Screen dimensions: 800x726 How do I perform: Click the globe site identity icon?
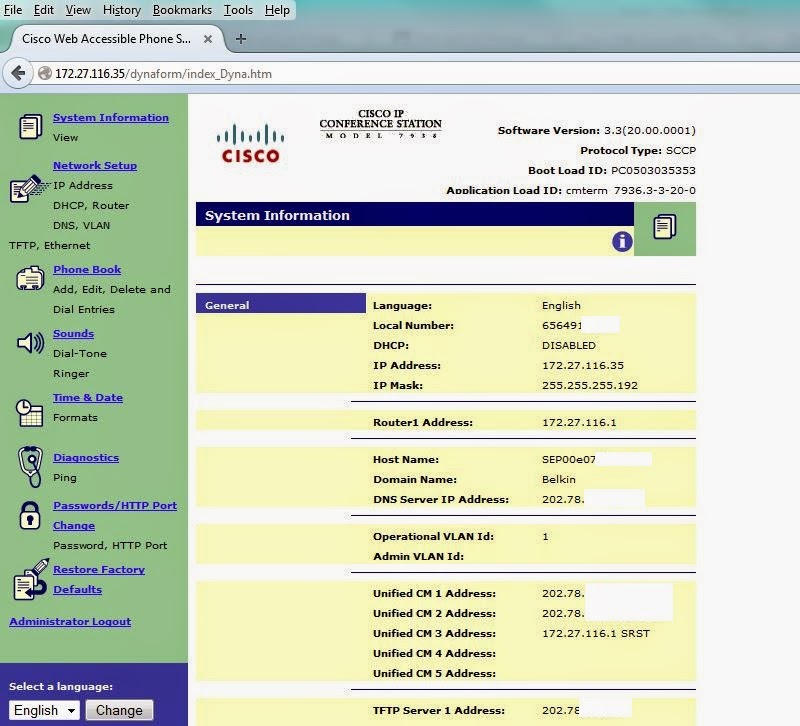pyautogui.click(x=45, y=73)
